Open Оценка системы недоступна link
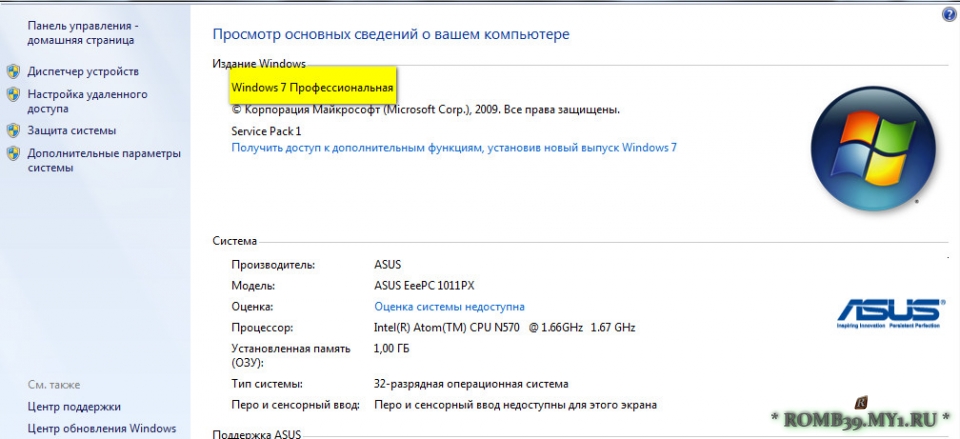Viewport: 960px width, 439px height. pos(449,307)
